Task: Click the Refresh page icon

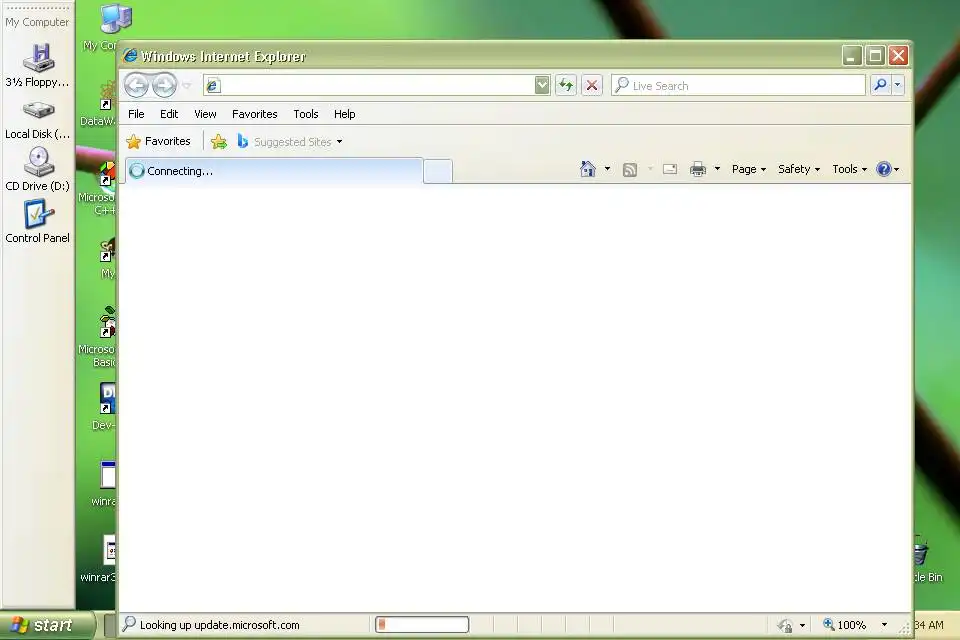Action: (x=566, y=85)
